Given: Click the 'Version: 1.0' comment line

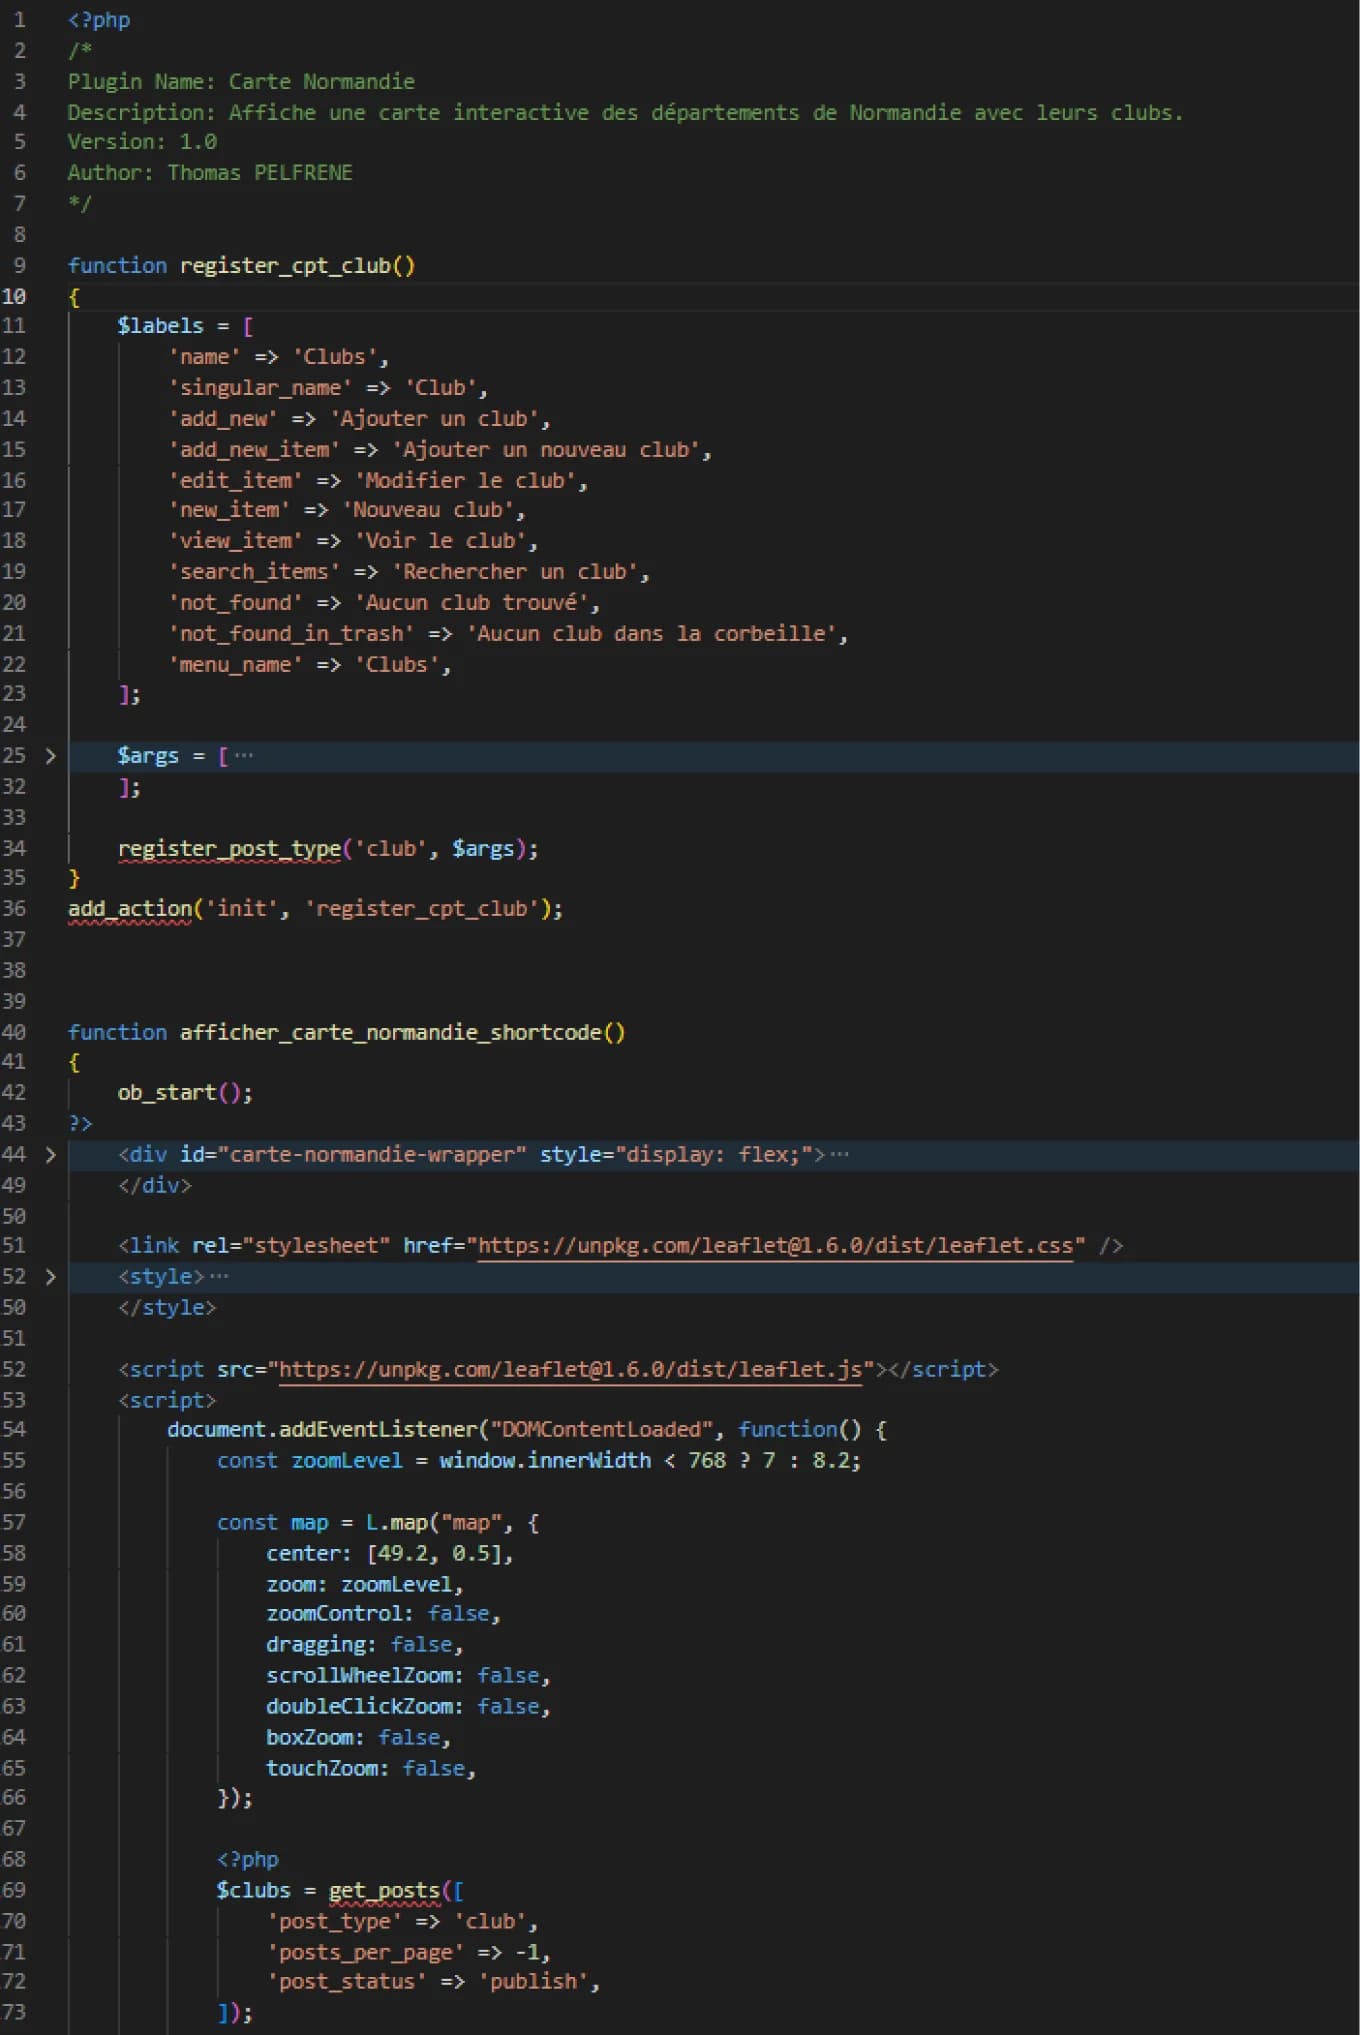Looking at the screenshot, I should [x=142, y=142].
